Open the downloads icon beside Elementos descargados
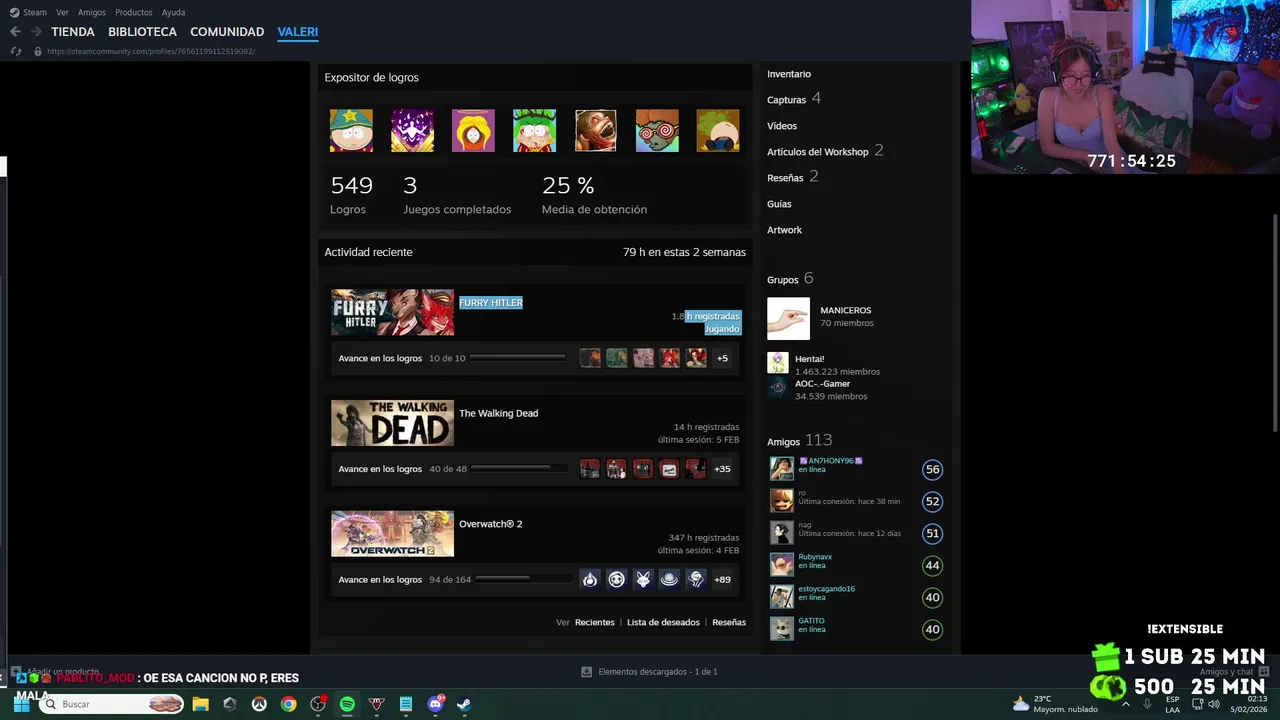Viewport: 1280px width, 720px height. point(587,672)
